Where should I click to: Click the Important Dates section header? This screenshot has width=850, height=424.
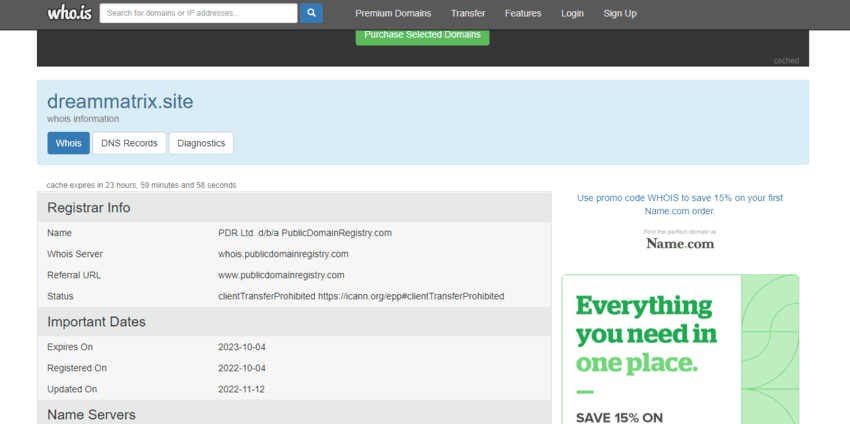(x=96, y=322)
